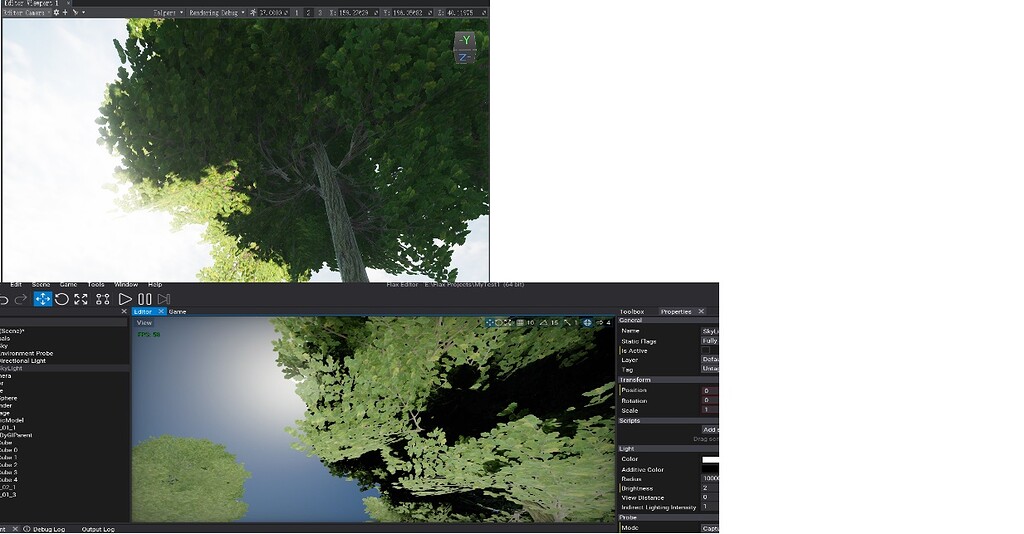Switch to the Toolbox tab
Screen dimensions: 1024x534
click(632, 312)
